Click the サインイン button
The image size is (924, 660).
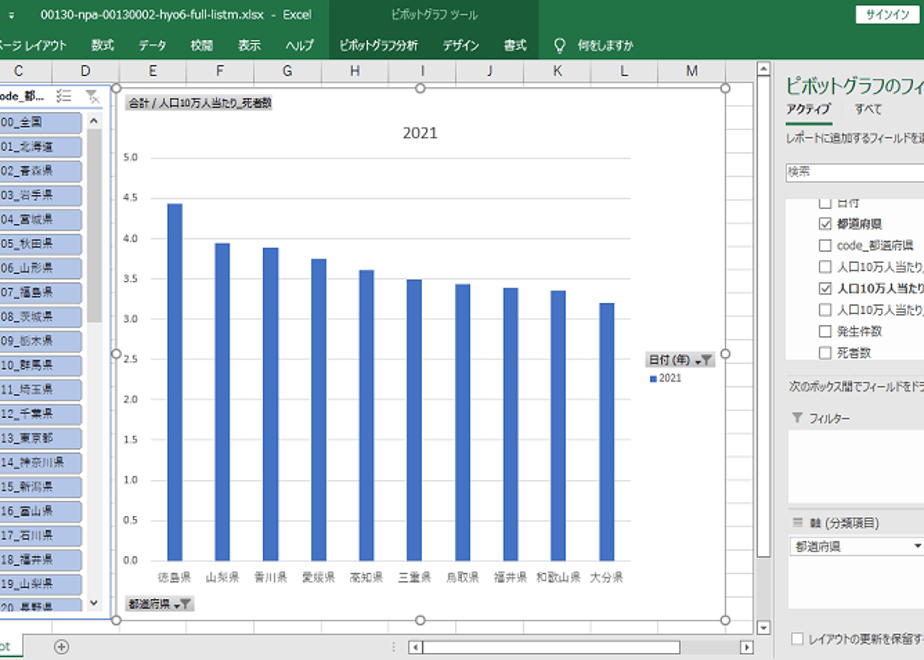887,15
